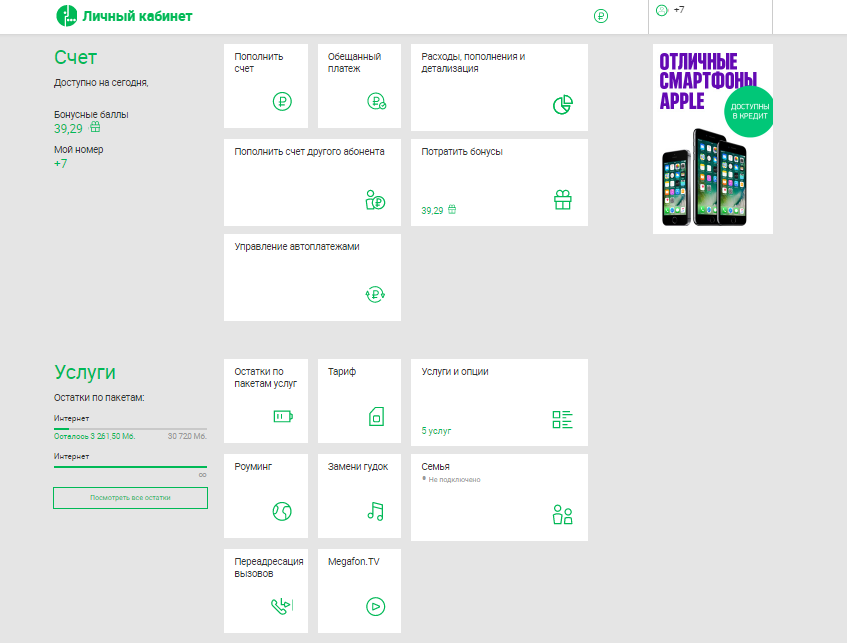Open Переадресация вызовов phone icon
The height and width of the screenshot is (643, 847).
pos(282,606)
